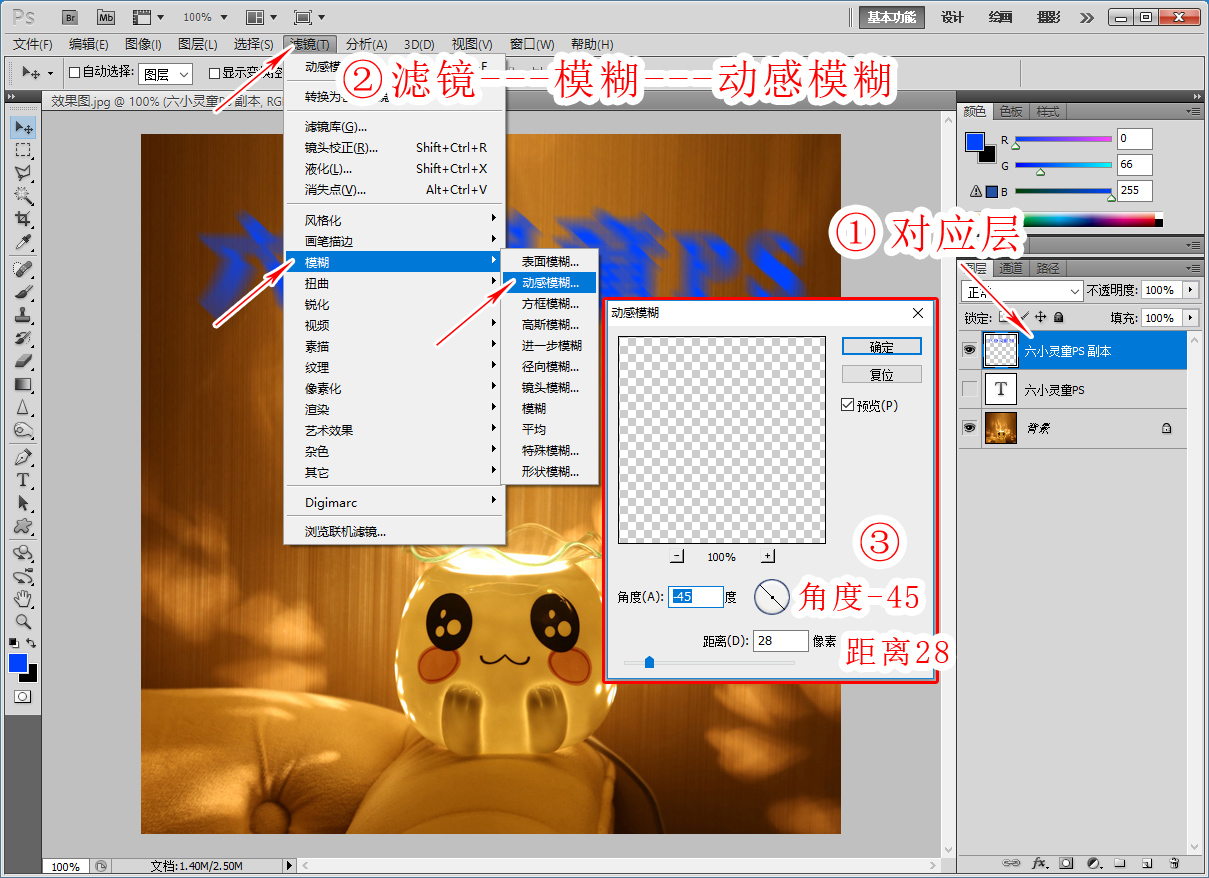
Task: Toggle lock position for the layer
Action: [1040, 317]
